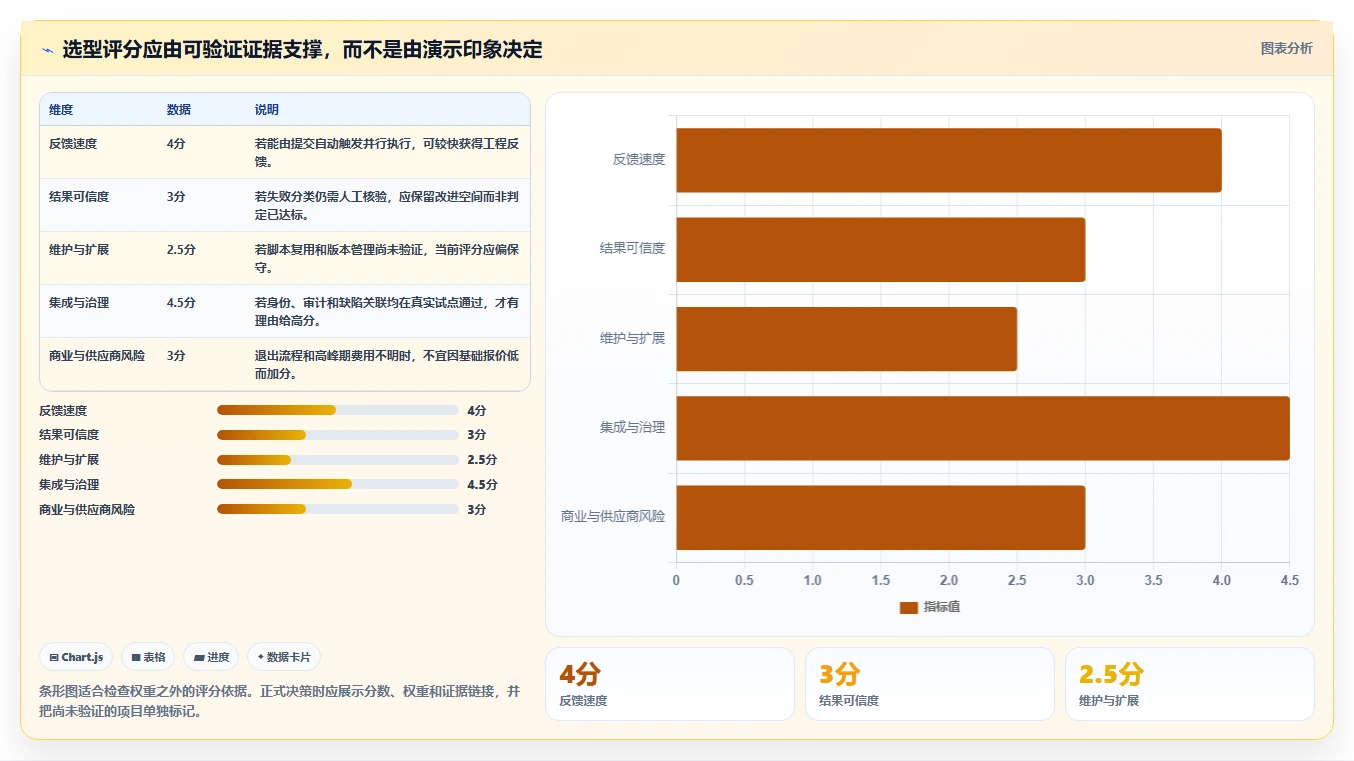Viewport: 1354px width, 761px height.
Task: Click the 商业与供应商风险 bar in the chart
Action: pos(881,517)
